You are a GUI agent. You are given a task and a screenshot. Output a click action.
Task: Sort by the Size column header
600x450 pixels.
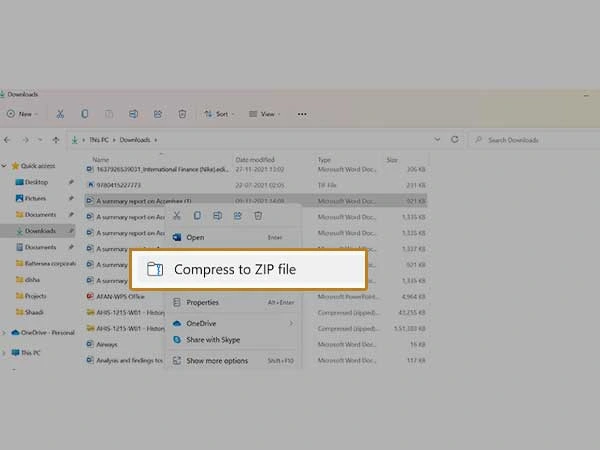point(392,160)
